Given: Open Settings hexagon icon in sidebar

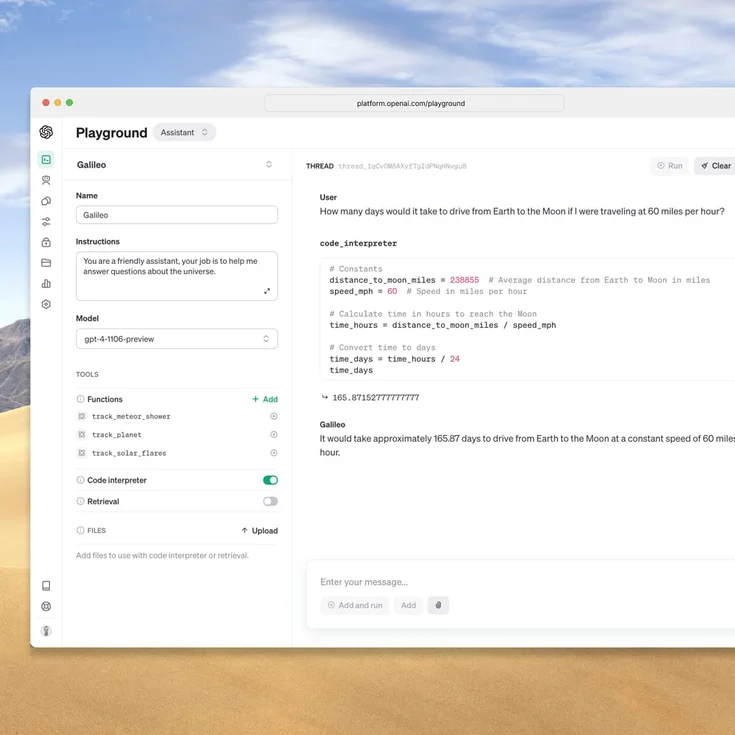Looking at the screenshot, I should 46,305.
